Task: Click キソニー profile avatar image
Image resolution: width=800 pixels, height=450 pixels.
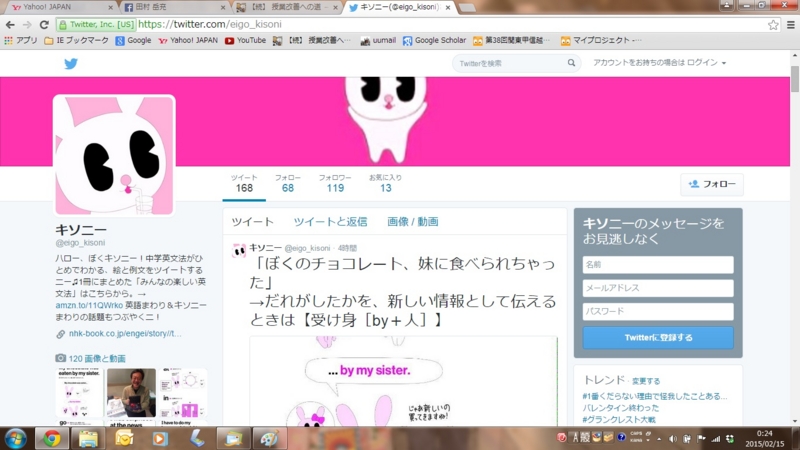Action: (114, 155)
